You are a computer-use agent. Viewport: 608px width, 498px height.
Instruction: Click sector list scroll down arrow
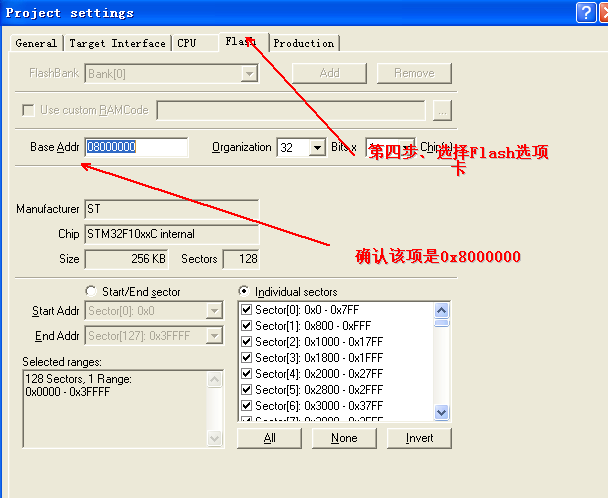click(442, 412)
